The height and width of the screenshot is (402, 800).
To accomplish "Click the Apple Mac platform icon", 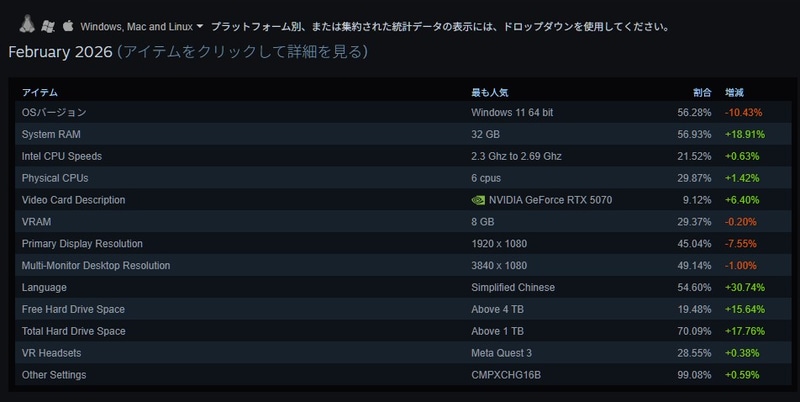I will click(x=68, y=25).
